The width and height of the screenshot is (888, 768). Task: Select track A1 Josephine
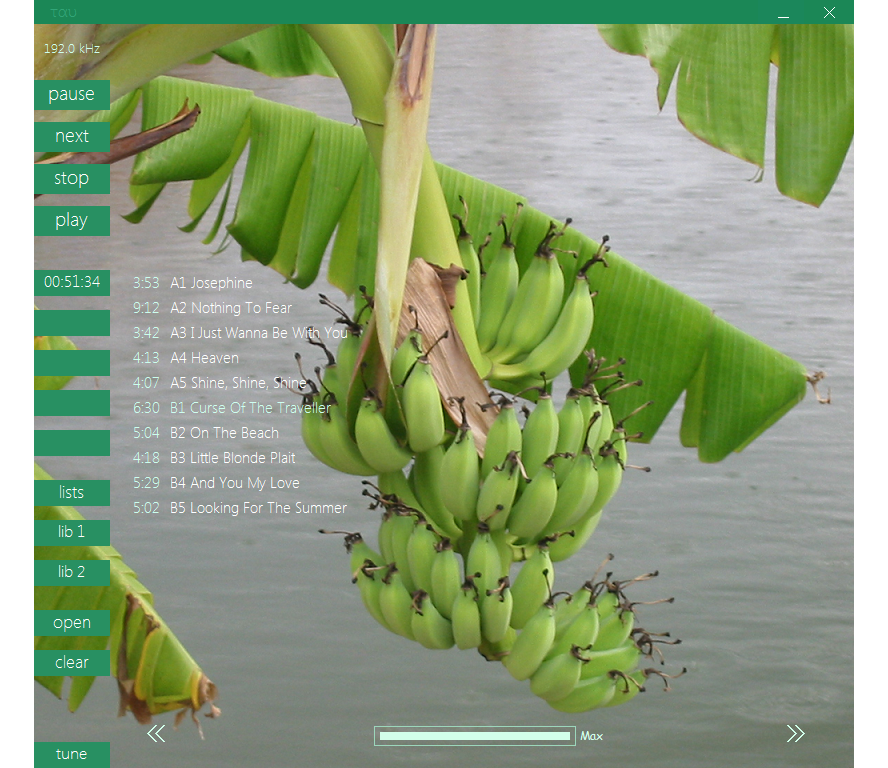211,283
